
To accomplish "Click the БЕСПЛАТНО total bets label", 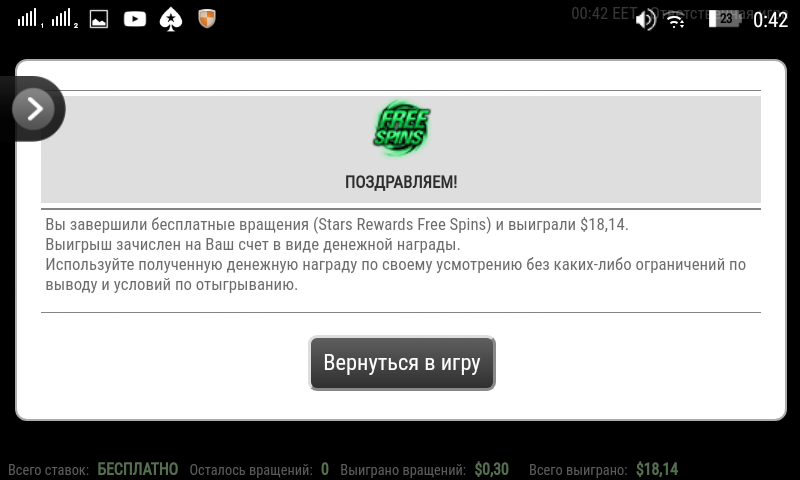I will pyautogui.click(x=138, y=469).
